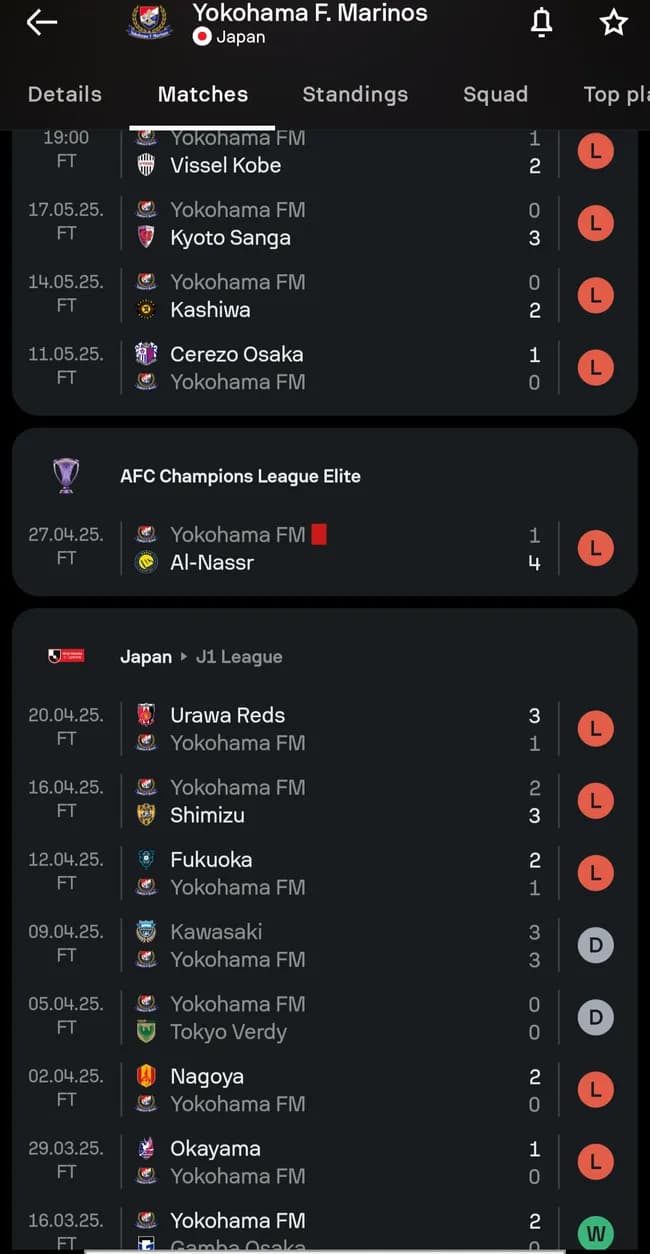Viewport: 650px width, 1254px height.
Task: Switch to the Standings tab
Action: point(355,94)
